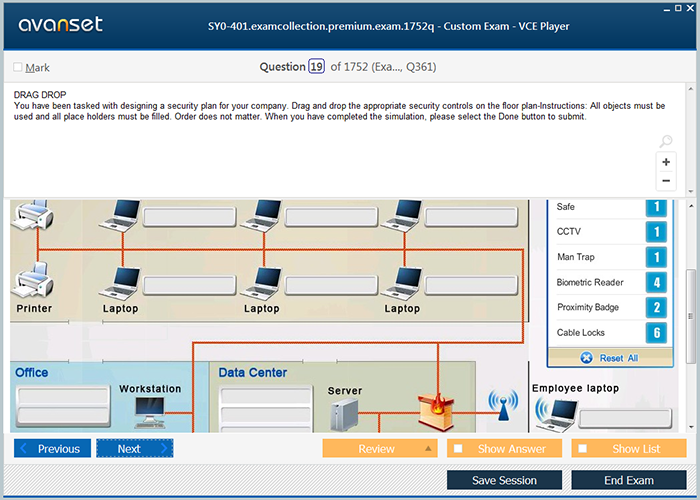Click the zoom in plus button

point(666,162)
